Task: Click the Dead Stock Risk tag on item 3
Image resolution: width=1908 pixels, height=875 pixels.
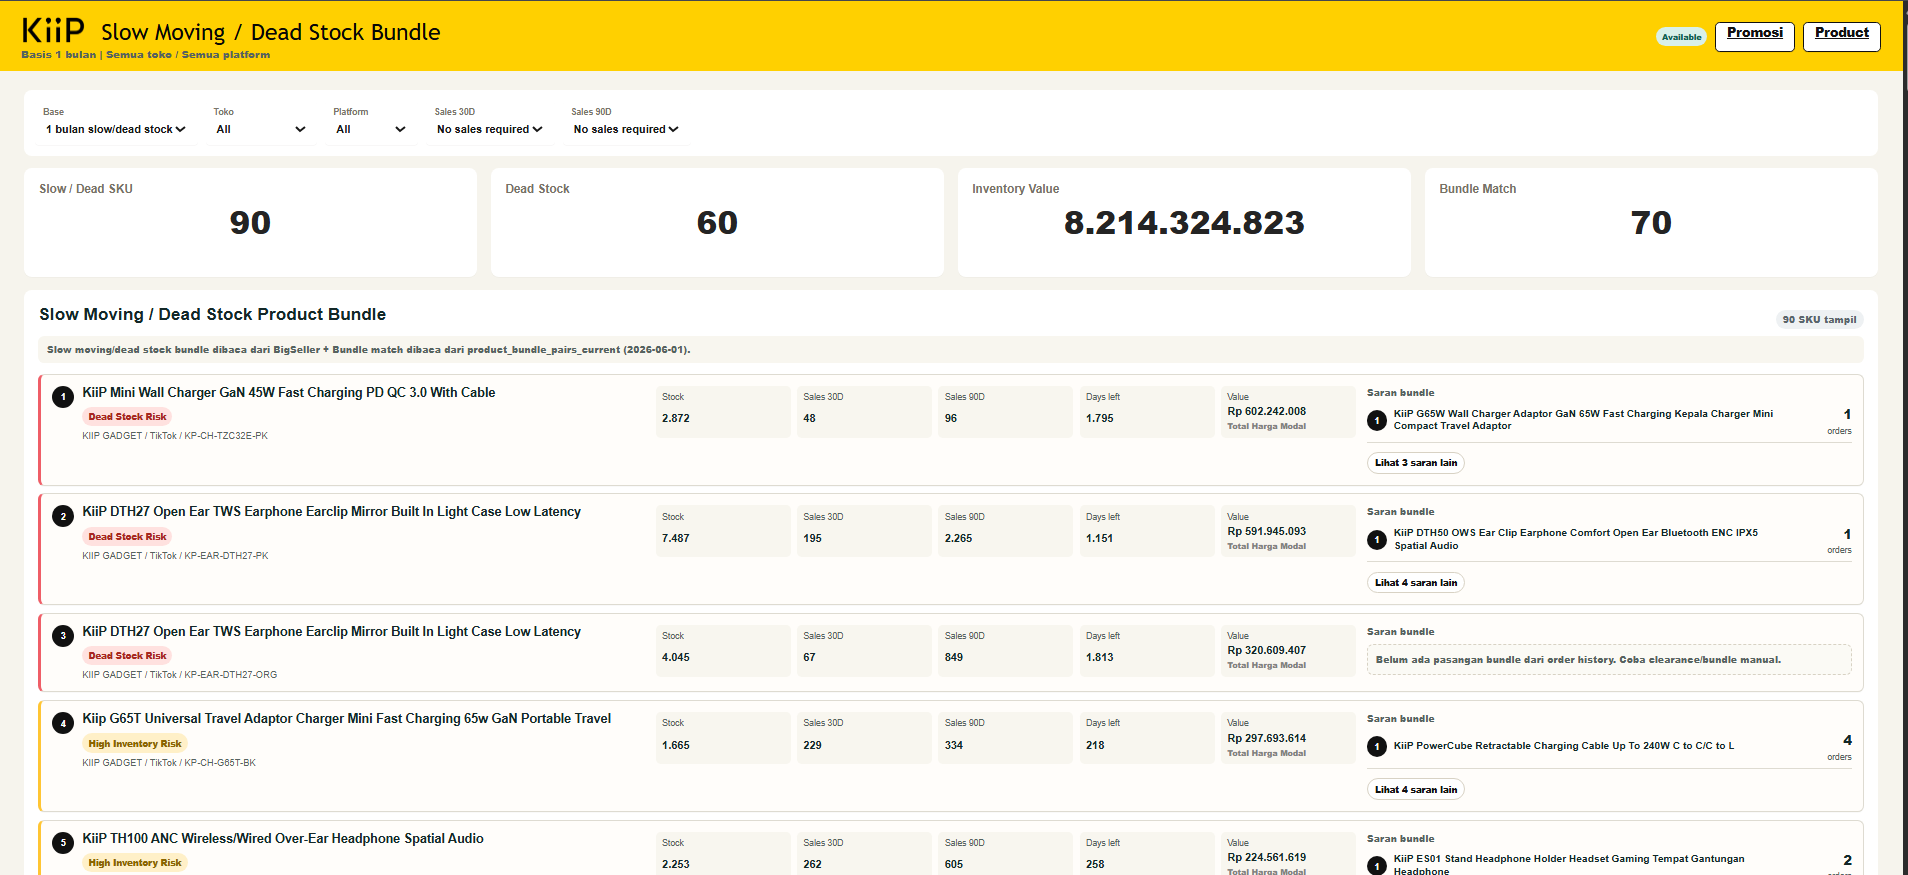Action: point(127,656)
